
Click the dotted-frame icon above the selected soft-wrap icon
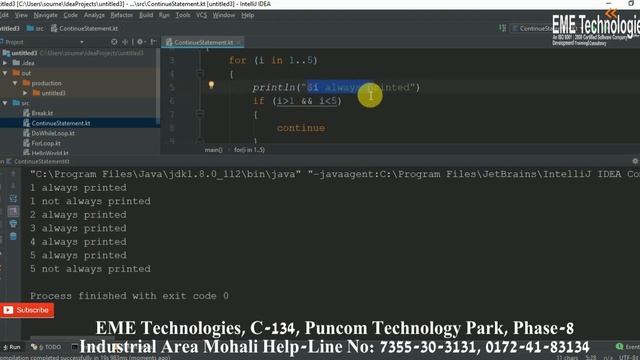[x=13, y=198]
